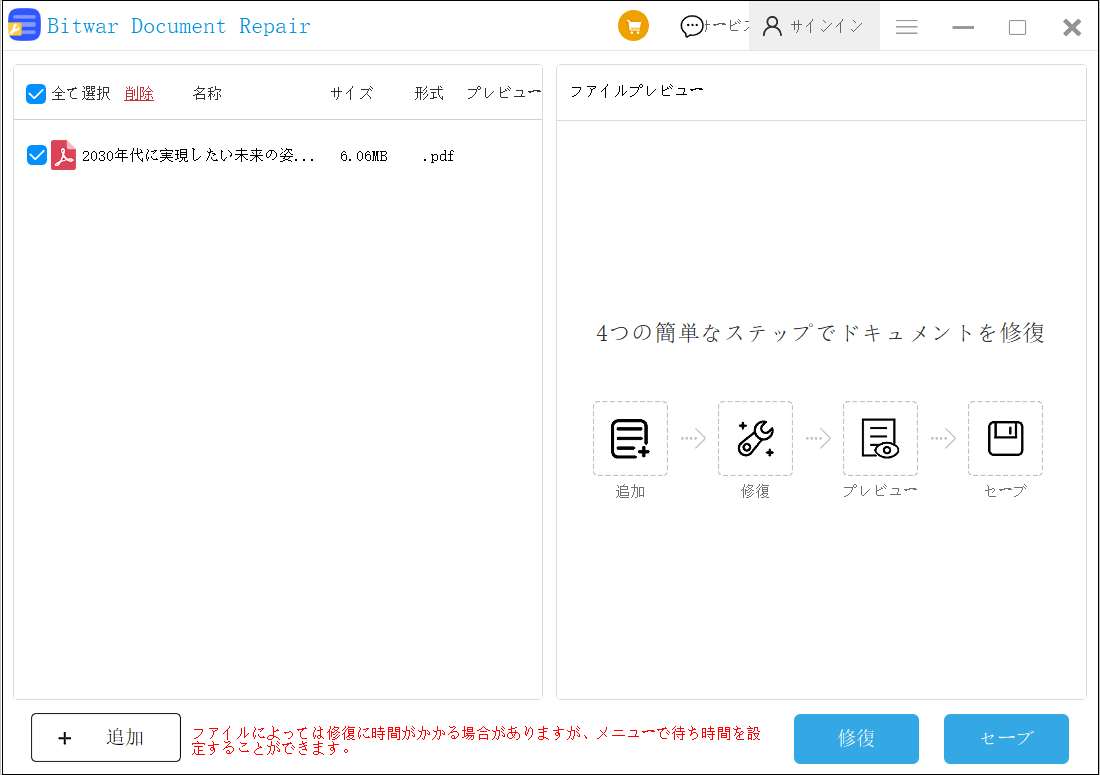Uncheck the 2030年代 PDF file checkbox

coord(37,155)
